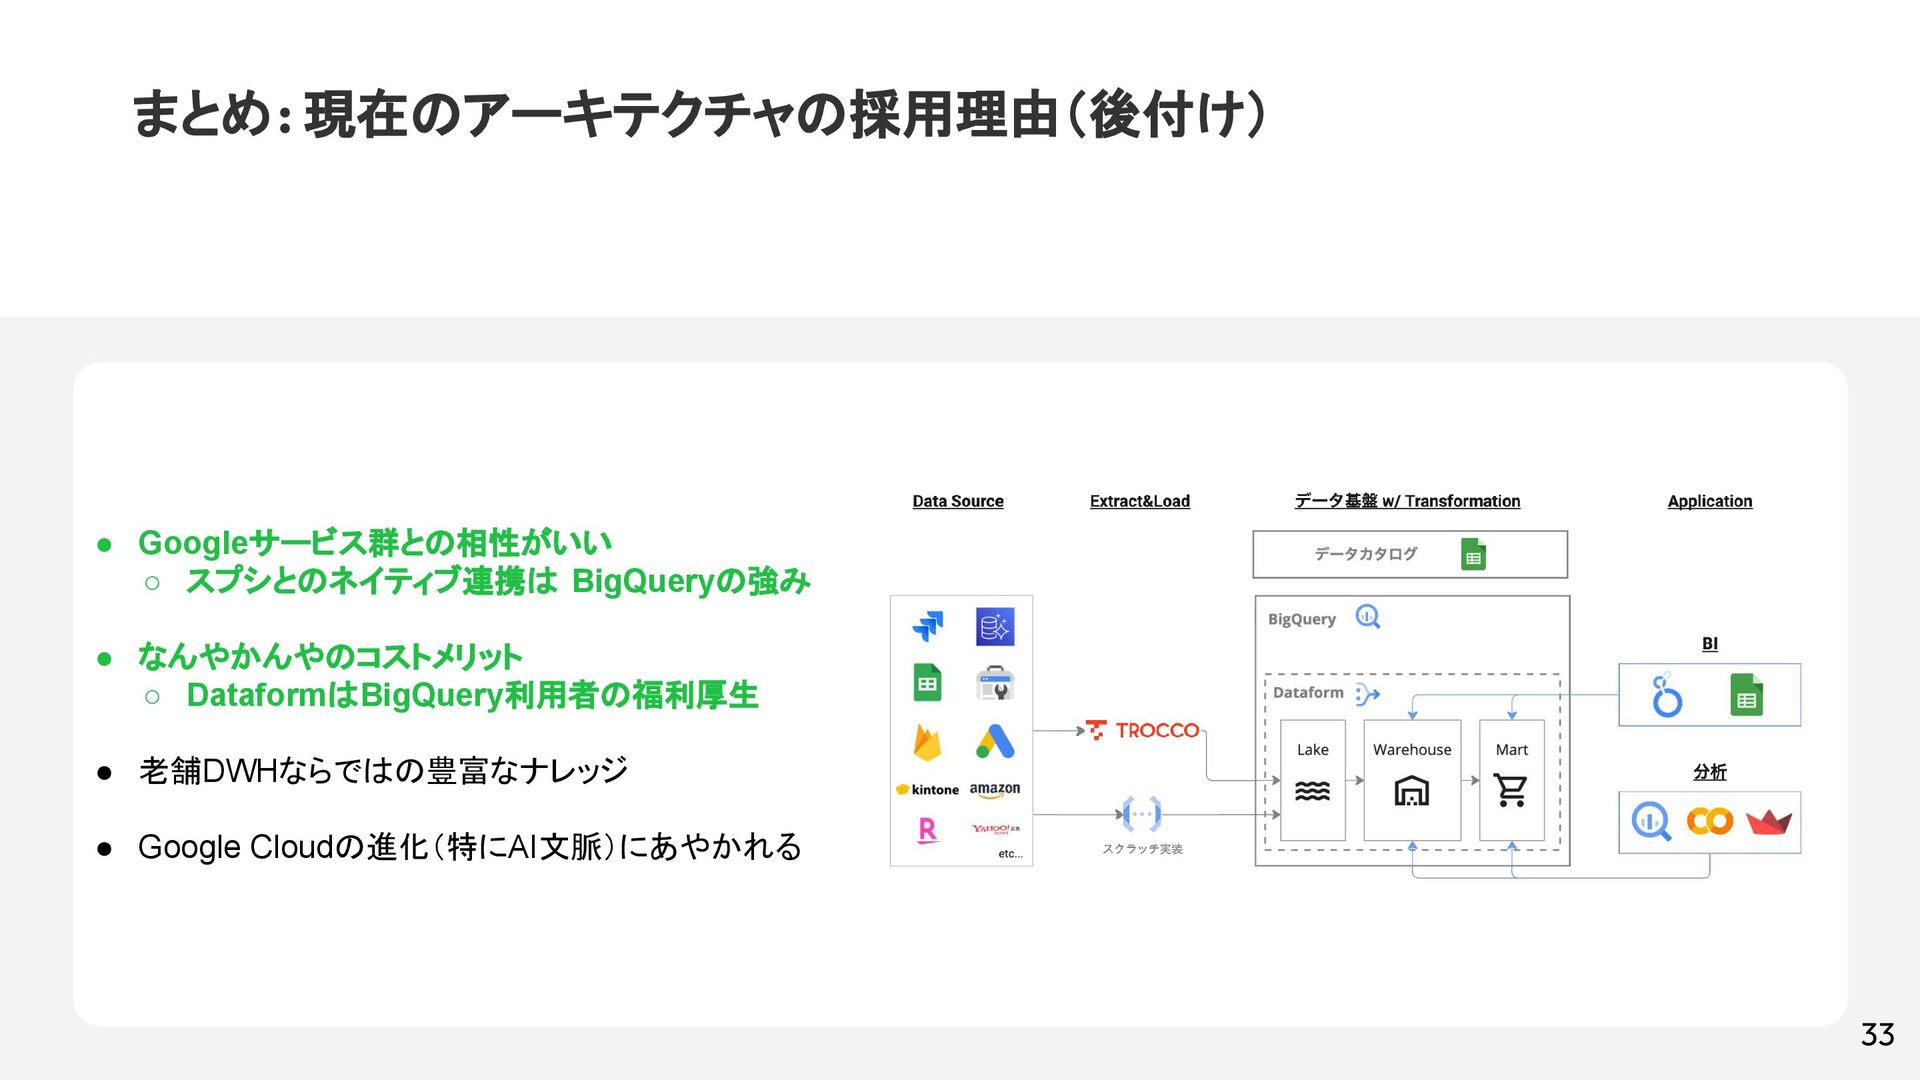Click the Looker icon in BI box
This screenshot has width=1920, height=1080.
[1666, 695]
